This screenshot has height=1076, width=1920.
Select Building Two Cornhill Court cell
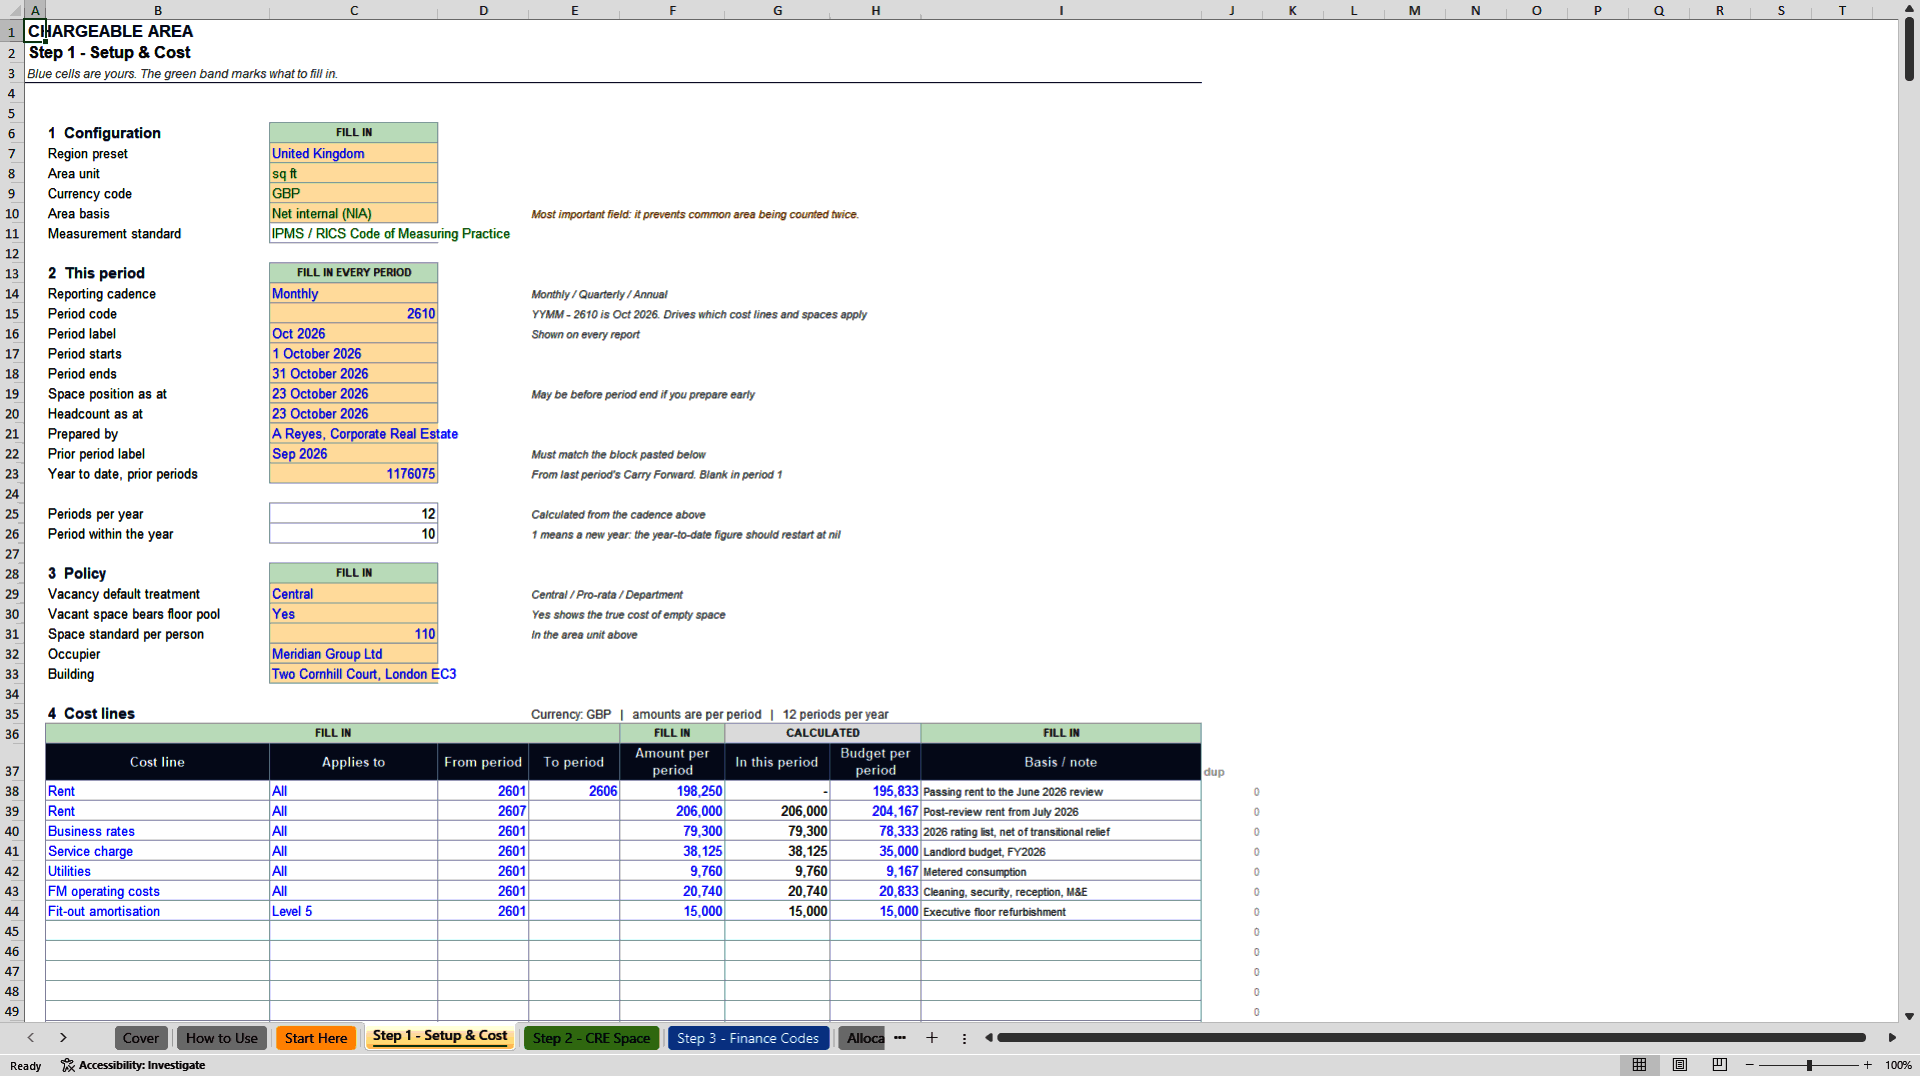point(353,673)
